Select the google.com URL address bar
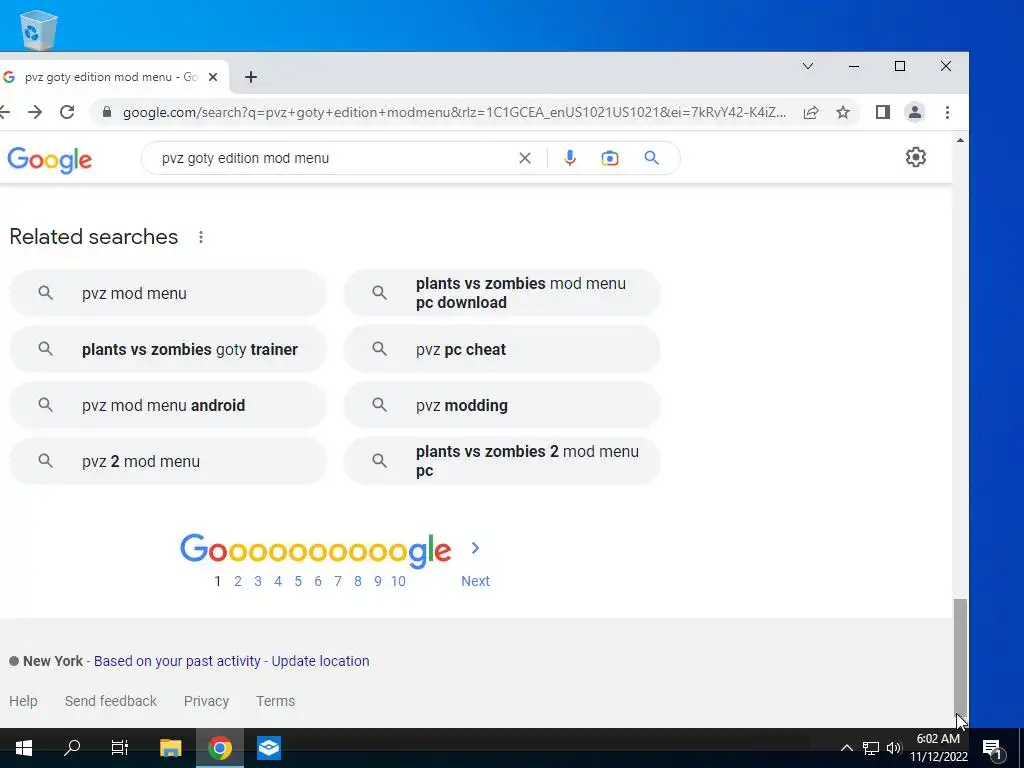Image resolution: width=1024 pixels, height=768 pixels. (455, 112)
